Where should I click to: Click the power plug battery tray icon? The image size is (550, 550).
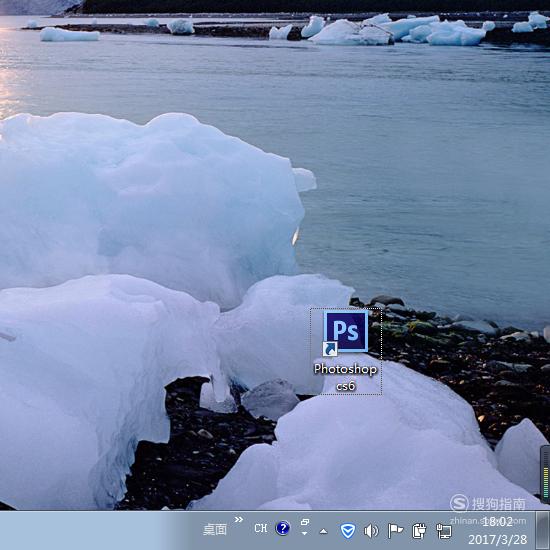[419, 531]
